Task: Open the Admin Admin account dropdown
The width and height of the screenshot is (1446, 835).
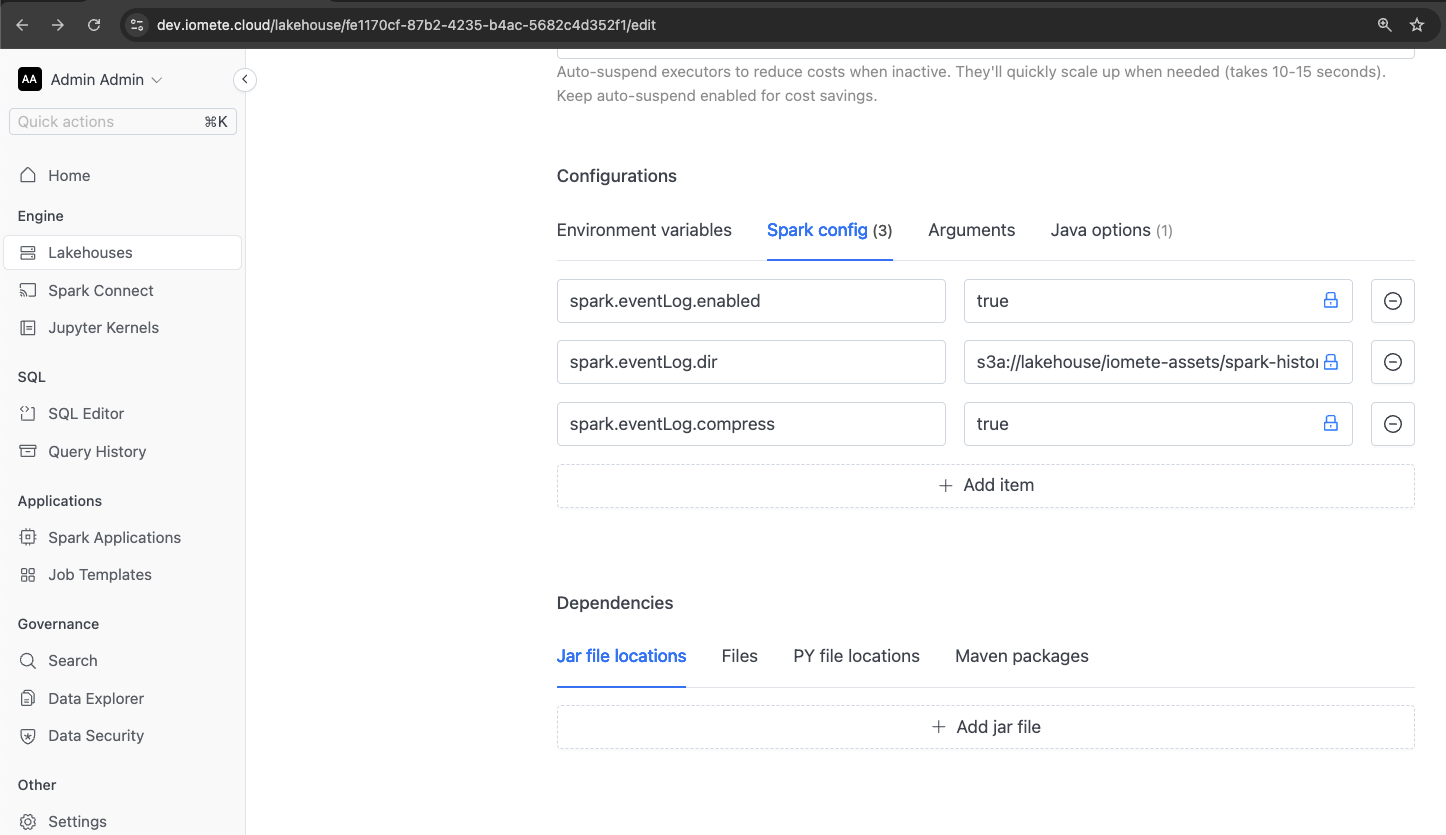Action: coord(107,79)
